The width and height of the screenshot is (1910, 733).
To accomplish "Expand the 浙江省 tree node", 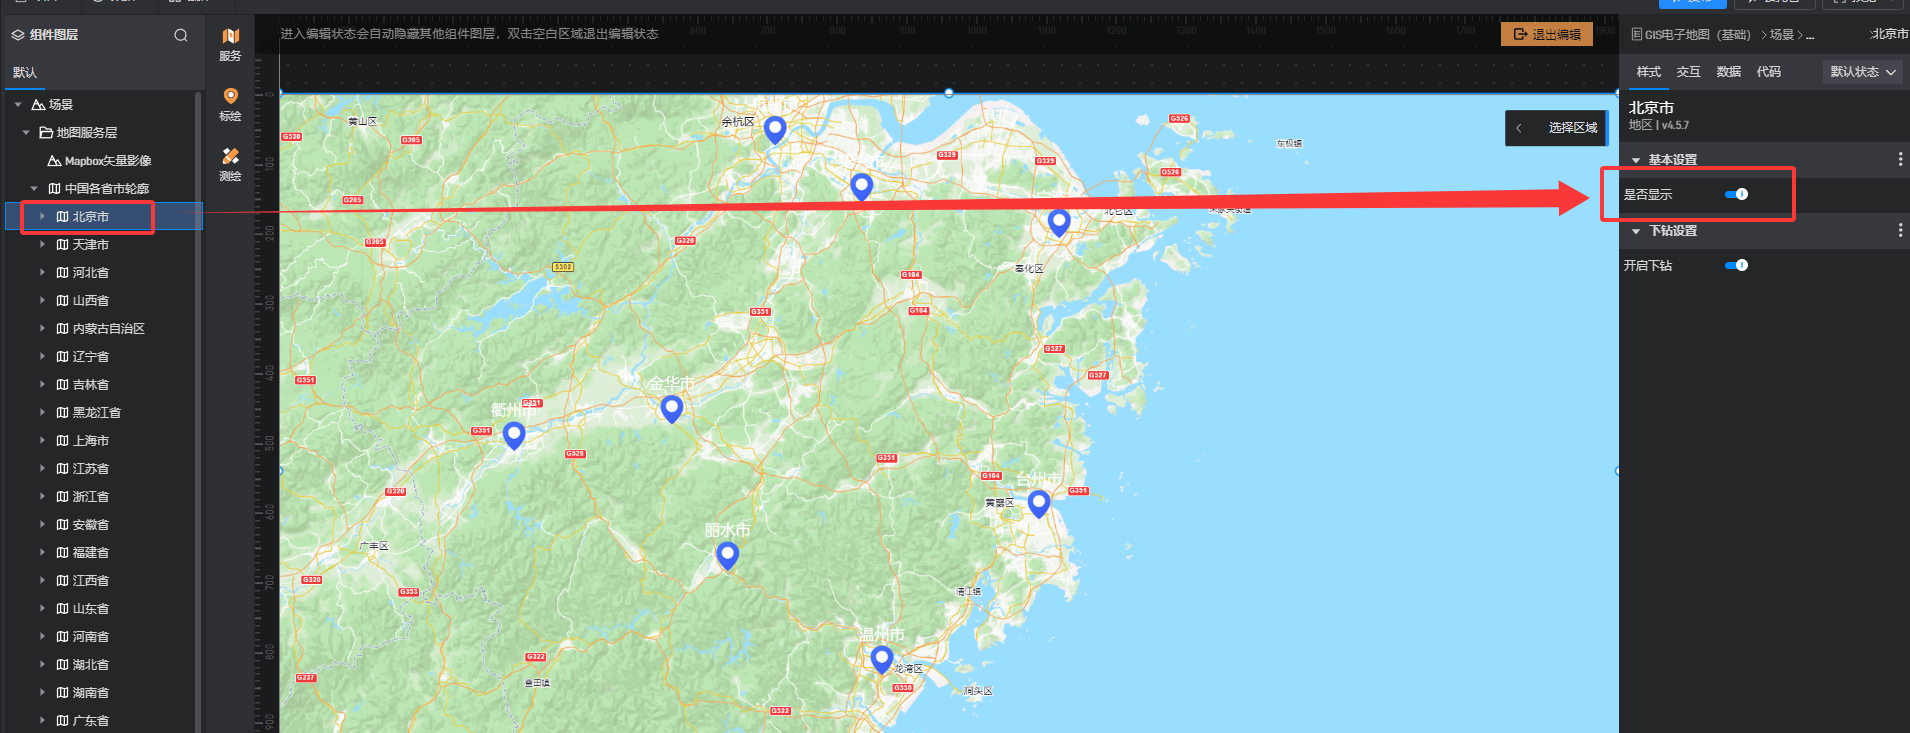I will [x=42, y=497].
